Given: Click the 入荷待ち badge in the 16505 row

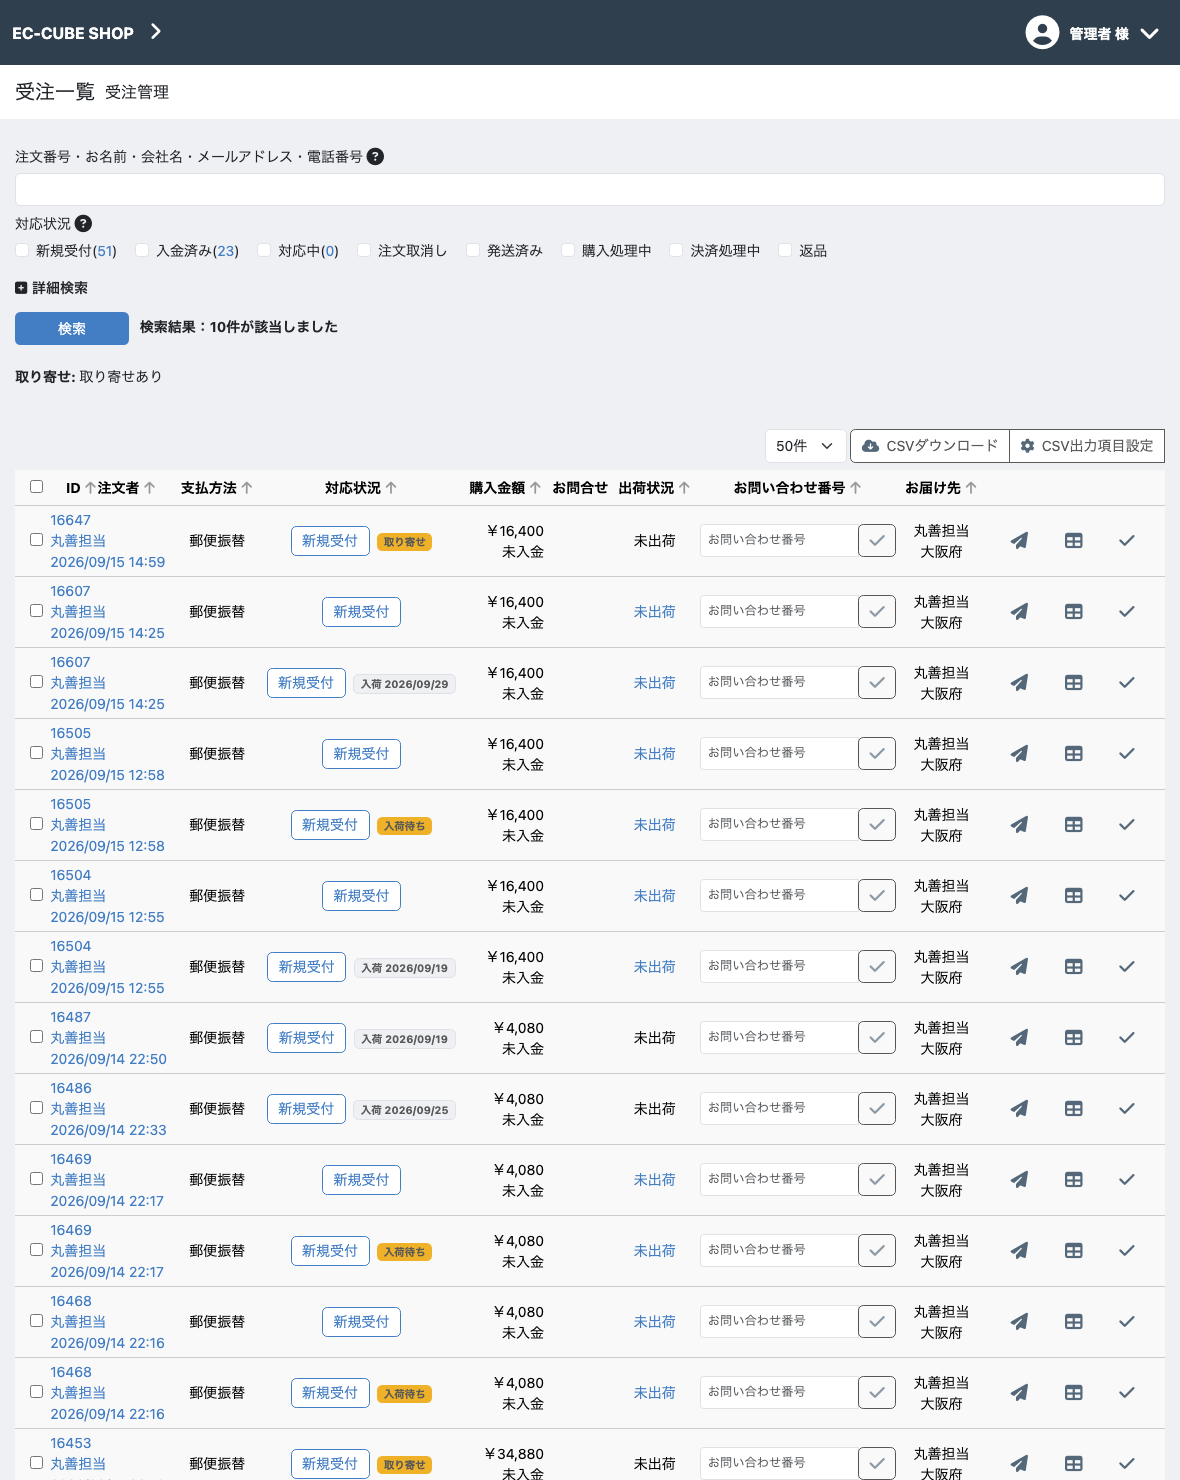Looking at the screenshot, I should click(404, 826).
